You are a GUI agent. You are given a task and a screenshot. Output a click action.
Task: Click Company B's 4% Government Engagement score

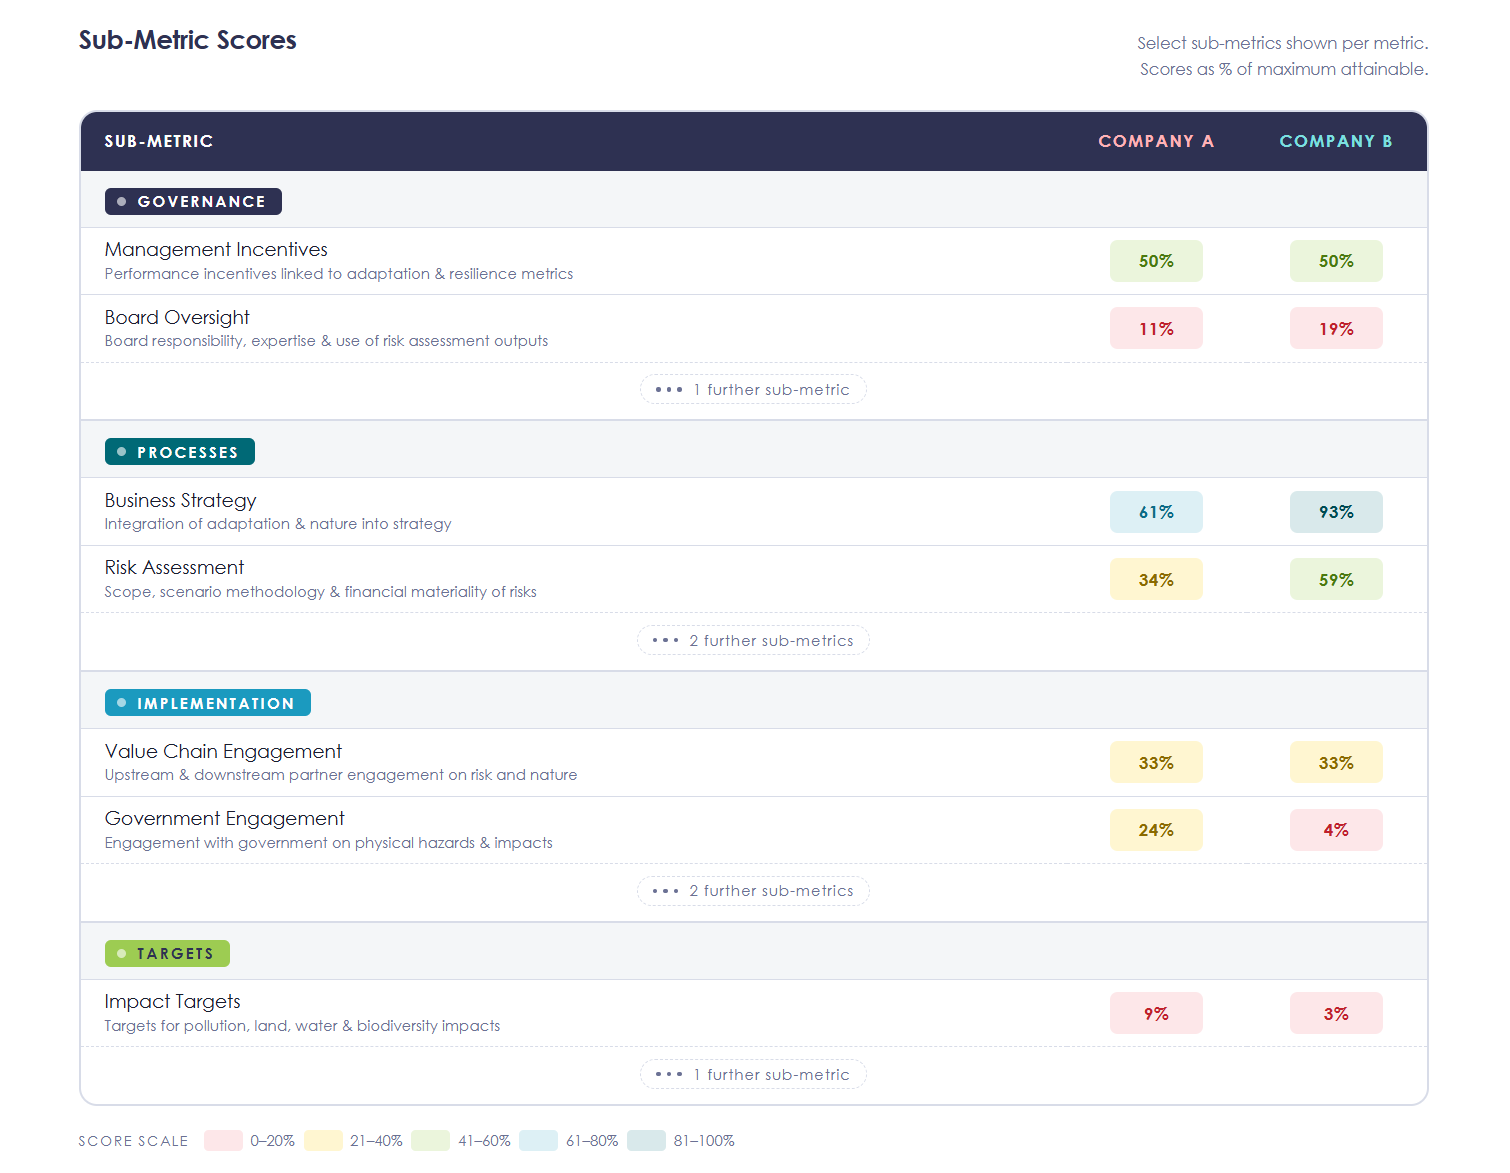1336,831
